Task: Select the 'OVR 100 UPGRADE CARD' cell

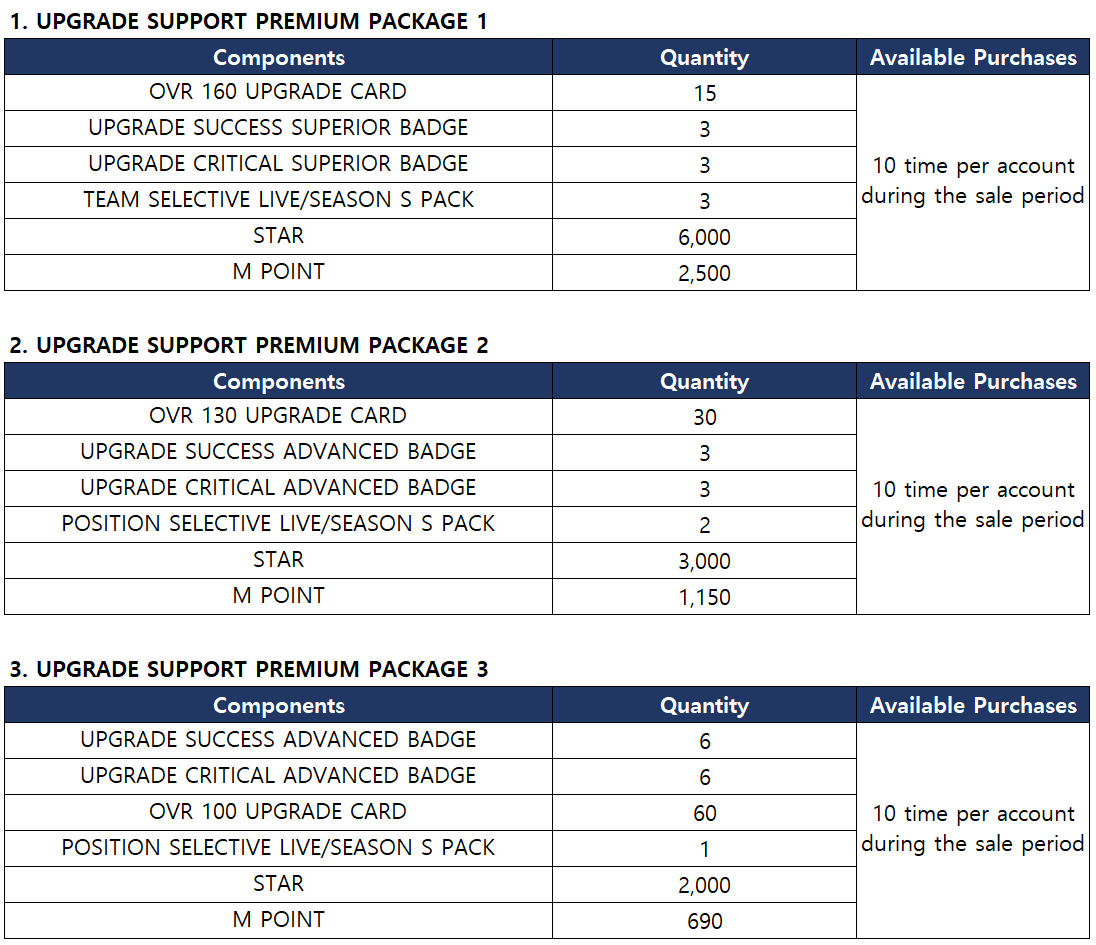Action: tap(278, 812)
